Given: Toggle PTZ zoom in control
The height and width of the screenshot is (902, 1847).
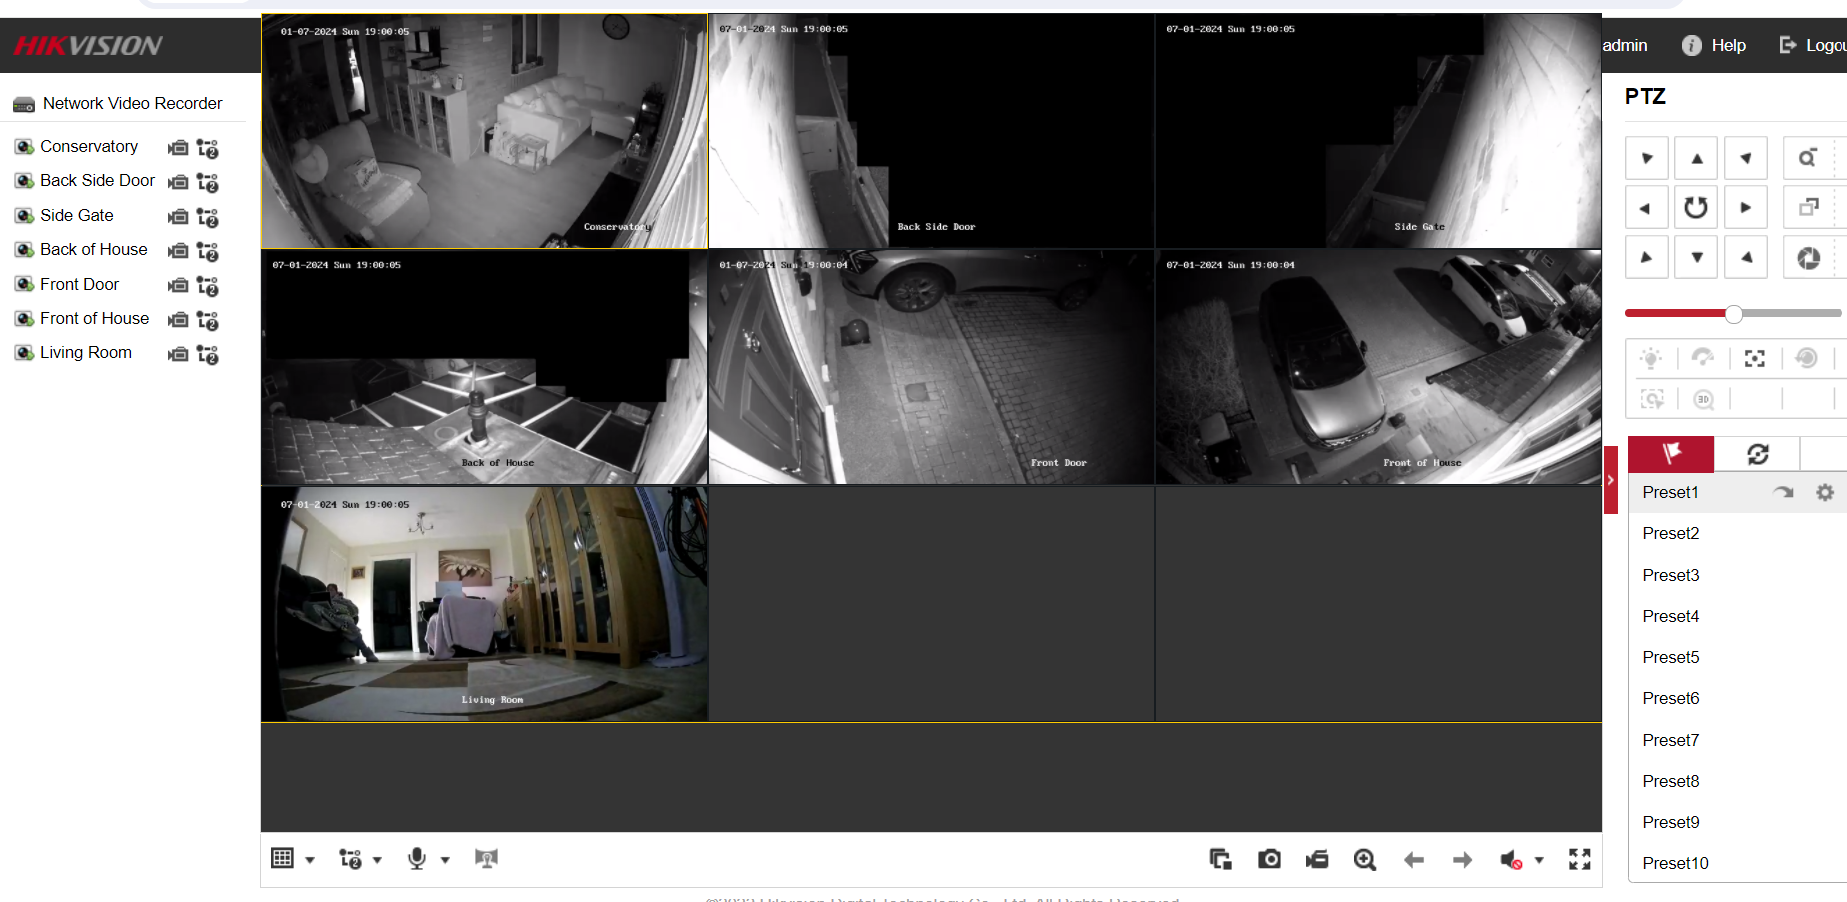Looking at the screenshot, I should point(1806,157).
